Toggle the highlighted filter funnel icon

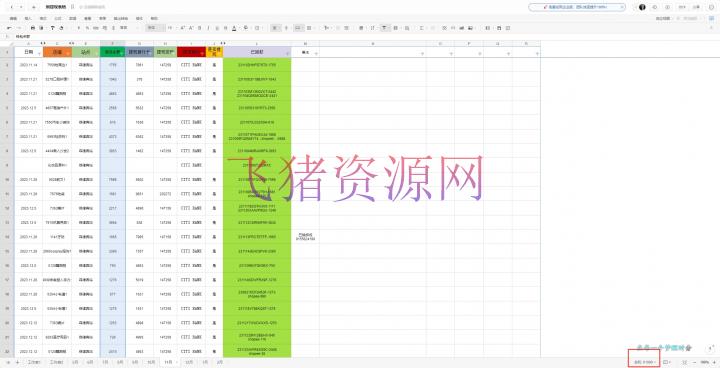[383, 28]
